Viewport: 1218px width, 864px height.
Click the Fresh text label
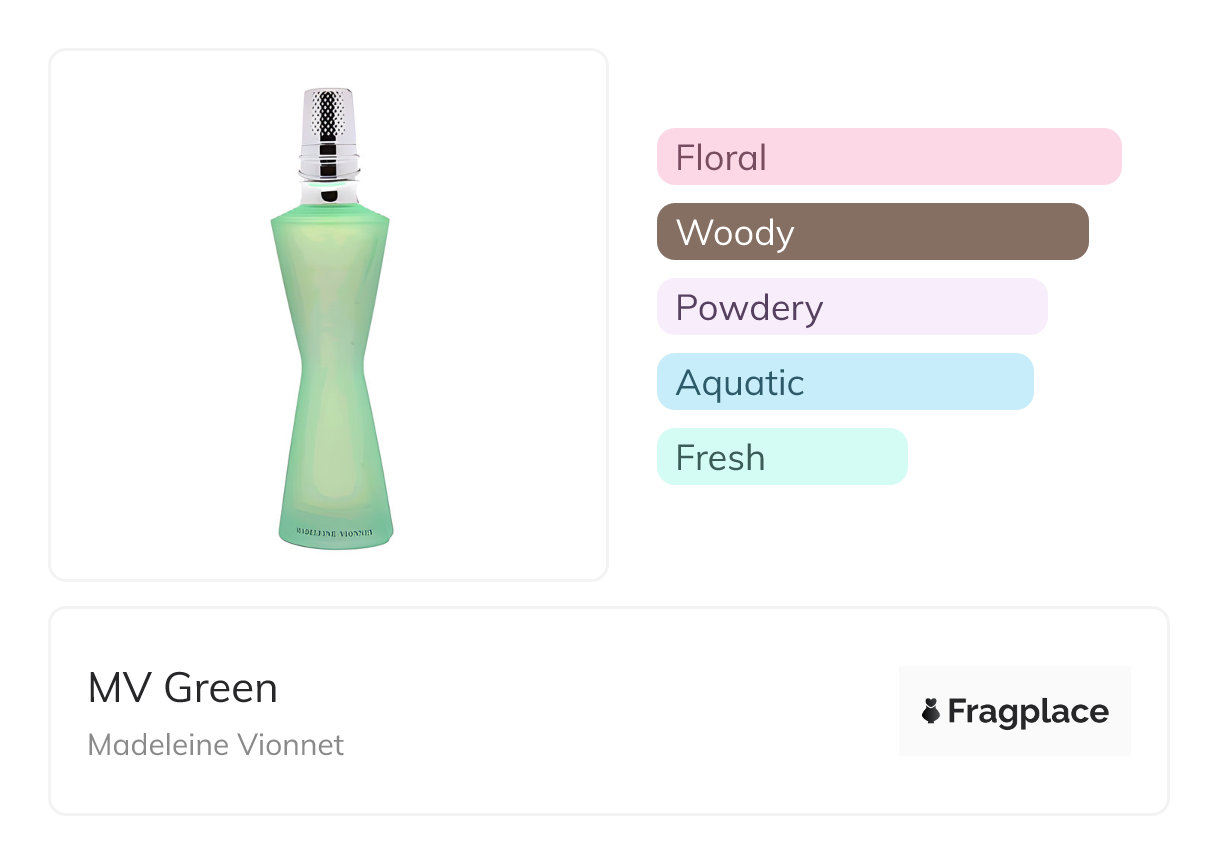click(720, 458)
